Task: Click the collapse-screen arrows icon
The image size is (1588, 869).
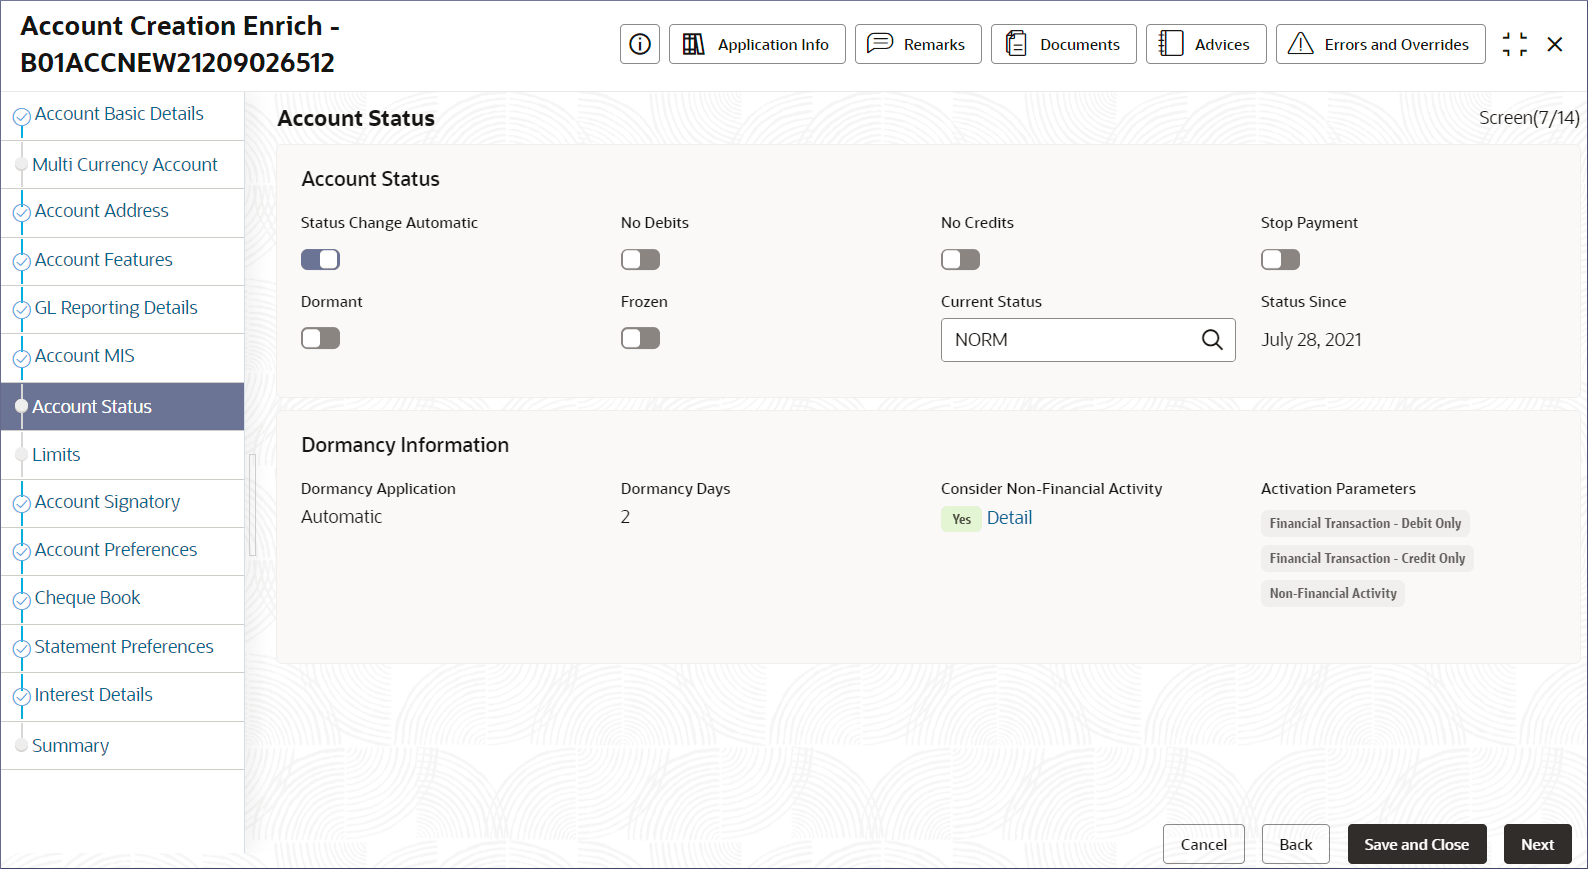Action: pos(1514,44)
